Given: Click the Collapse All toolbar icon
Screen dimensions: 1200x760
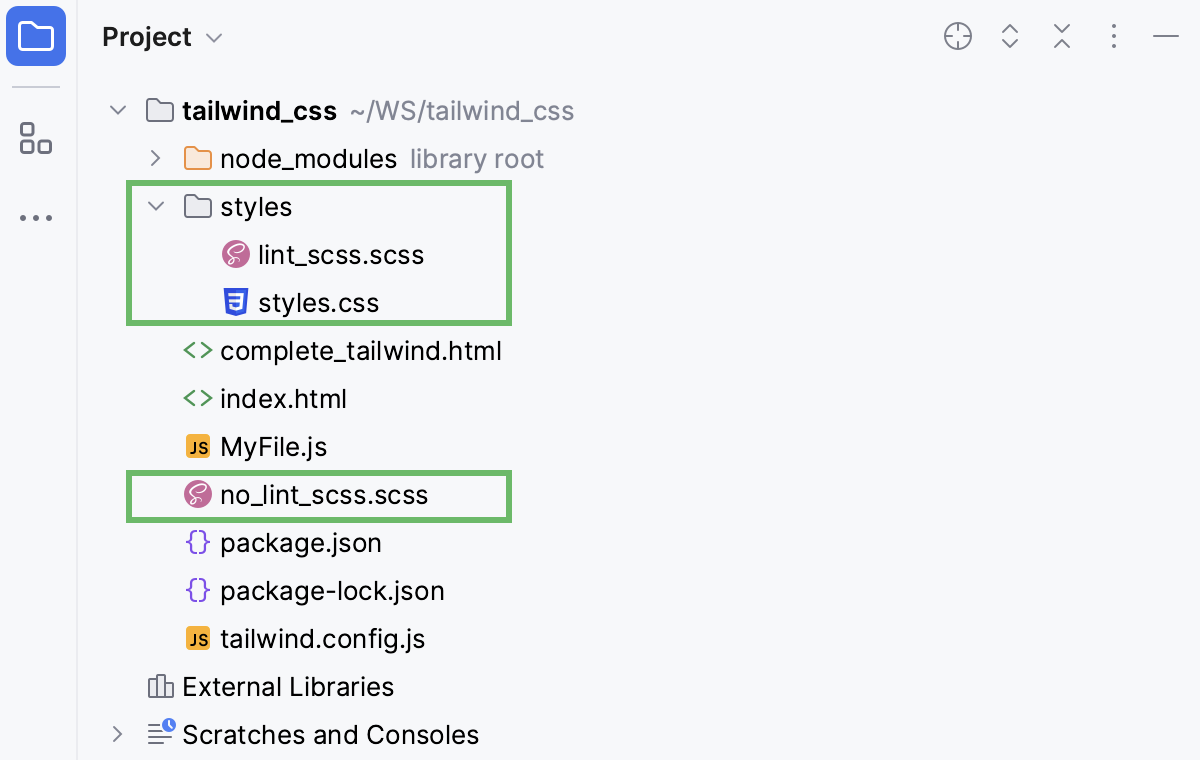Looking at the screenshot, I should (1062, 36).
